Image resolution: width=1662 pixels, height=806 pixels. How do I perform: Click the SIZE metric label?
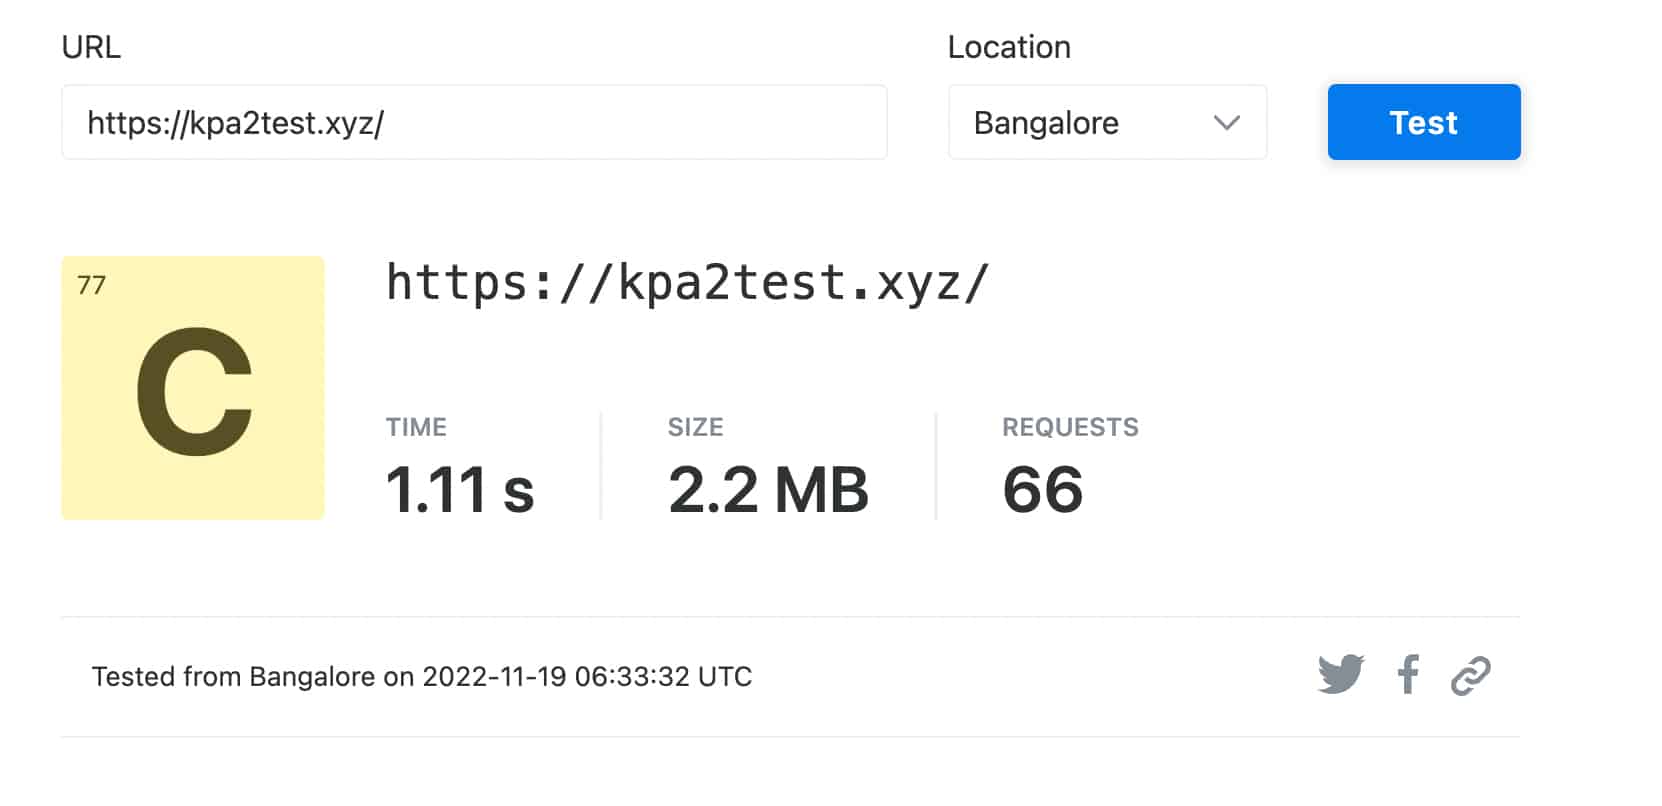click(695, 427)
